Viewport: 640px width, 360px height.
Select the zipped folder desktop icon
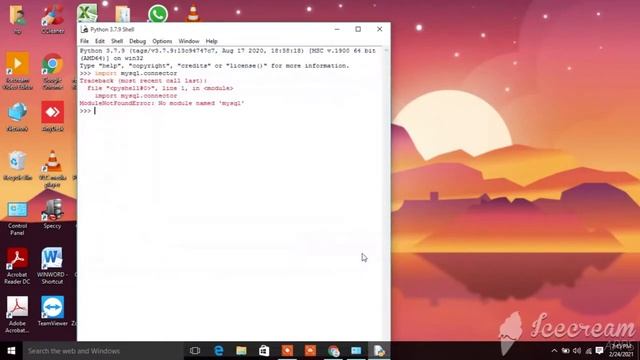tap(122, 14)
